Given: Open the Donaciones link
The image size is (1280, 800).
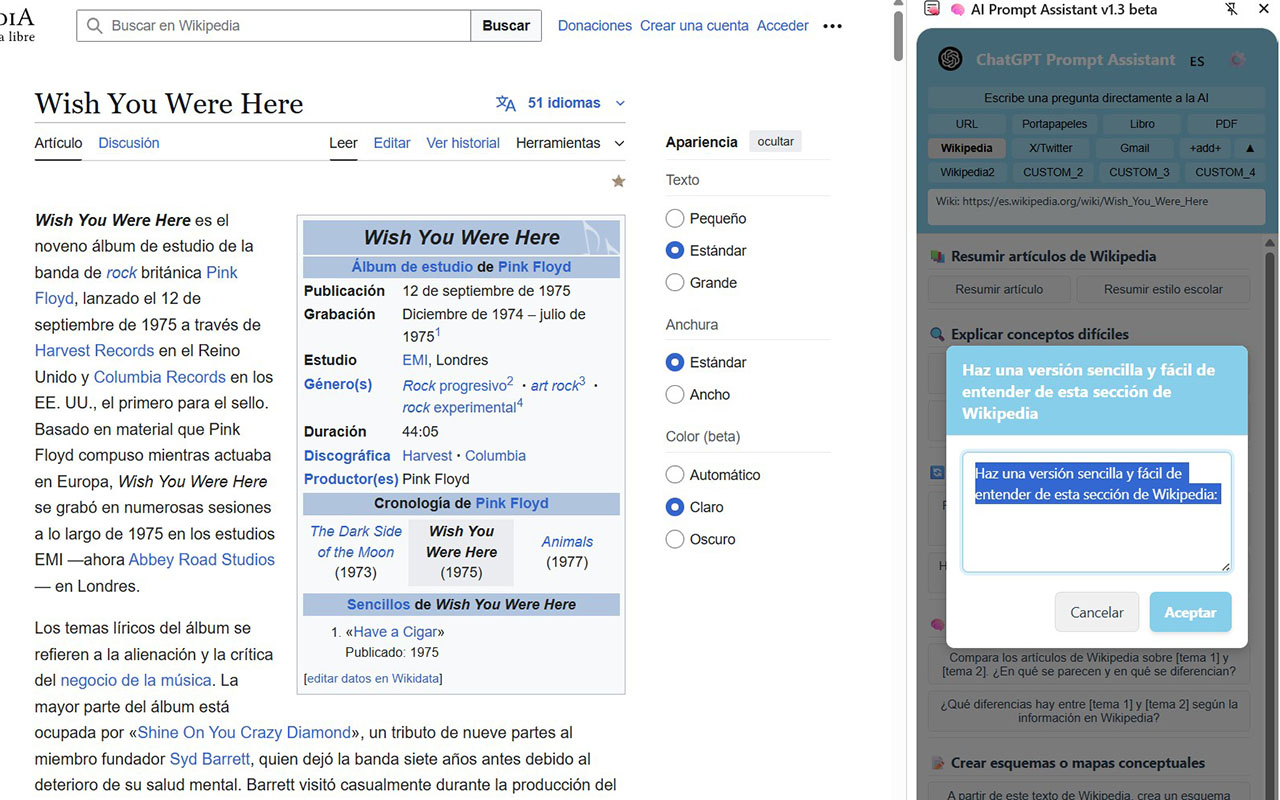Looking at the screenshot, I should point(595,26).
